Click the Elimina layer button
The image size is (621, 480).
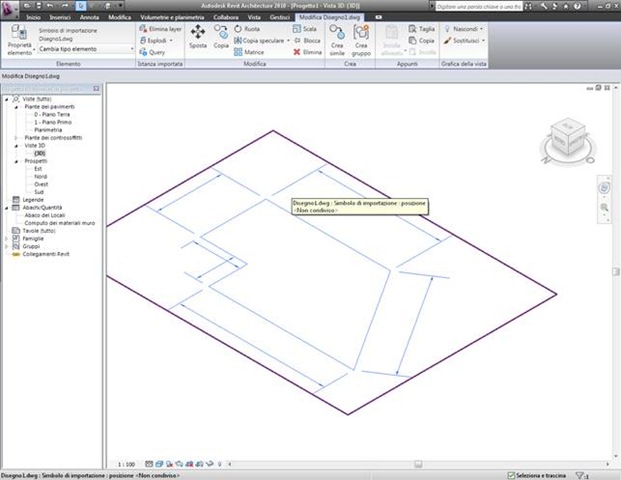coord(160,29)
